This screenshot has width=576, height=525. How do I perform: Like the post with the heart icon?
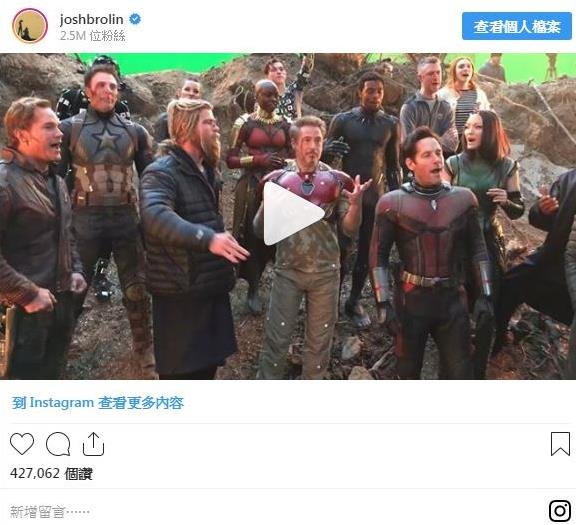click(x=22, y=444)
